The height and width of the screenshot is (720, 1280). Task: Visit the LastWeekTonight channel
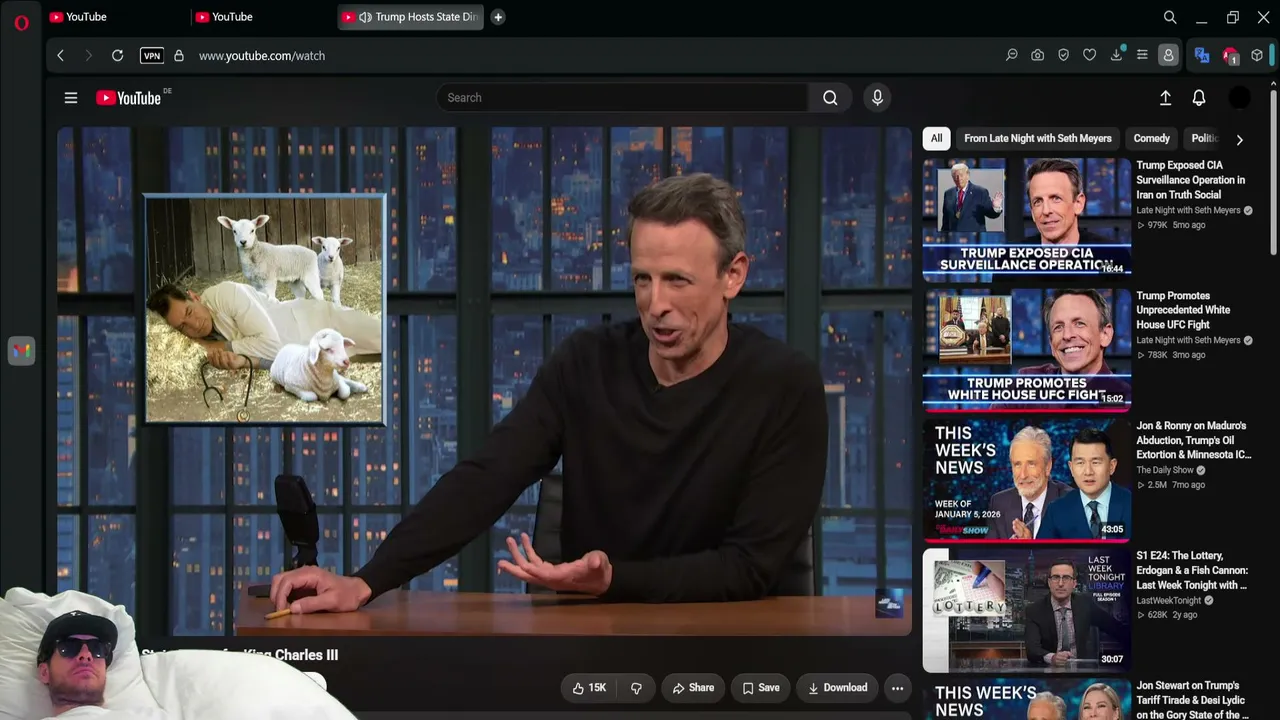tap(1169, 600)
